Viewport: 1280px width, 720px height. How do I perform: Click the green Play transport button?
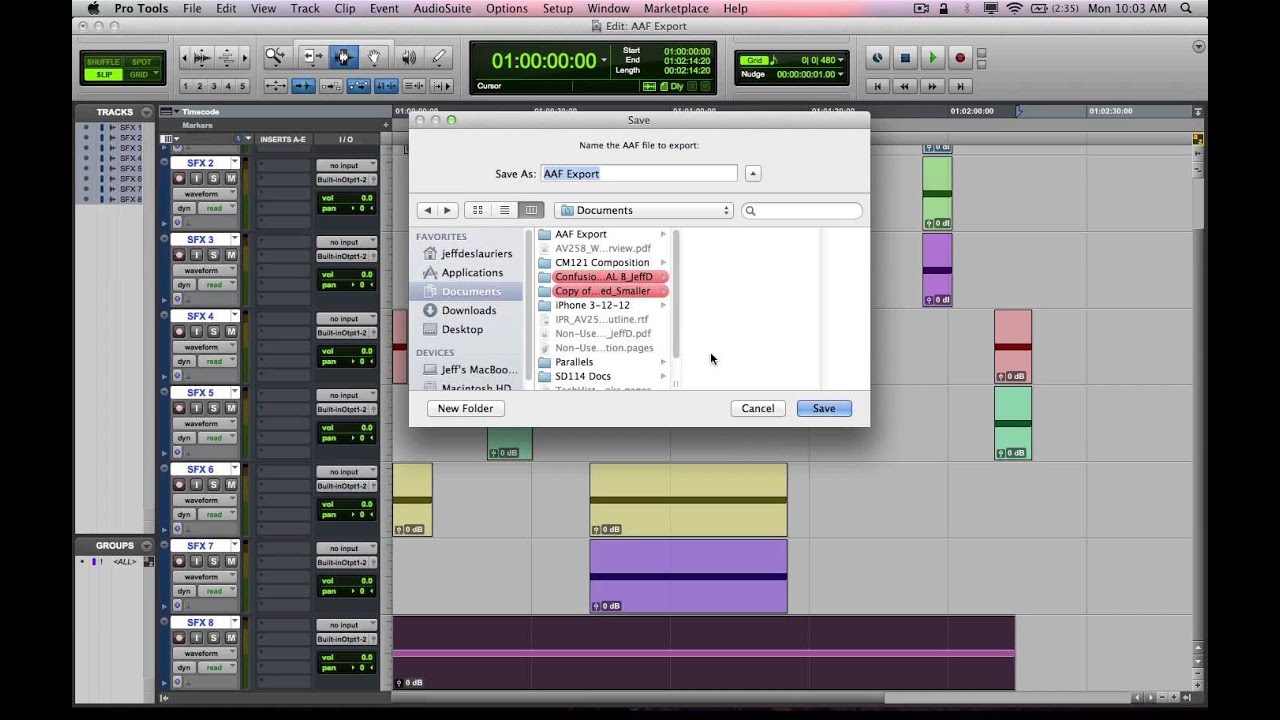933,58
